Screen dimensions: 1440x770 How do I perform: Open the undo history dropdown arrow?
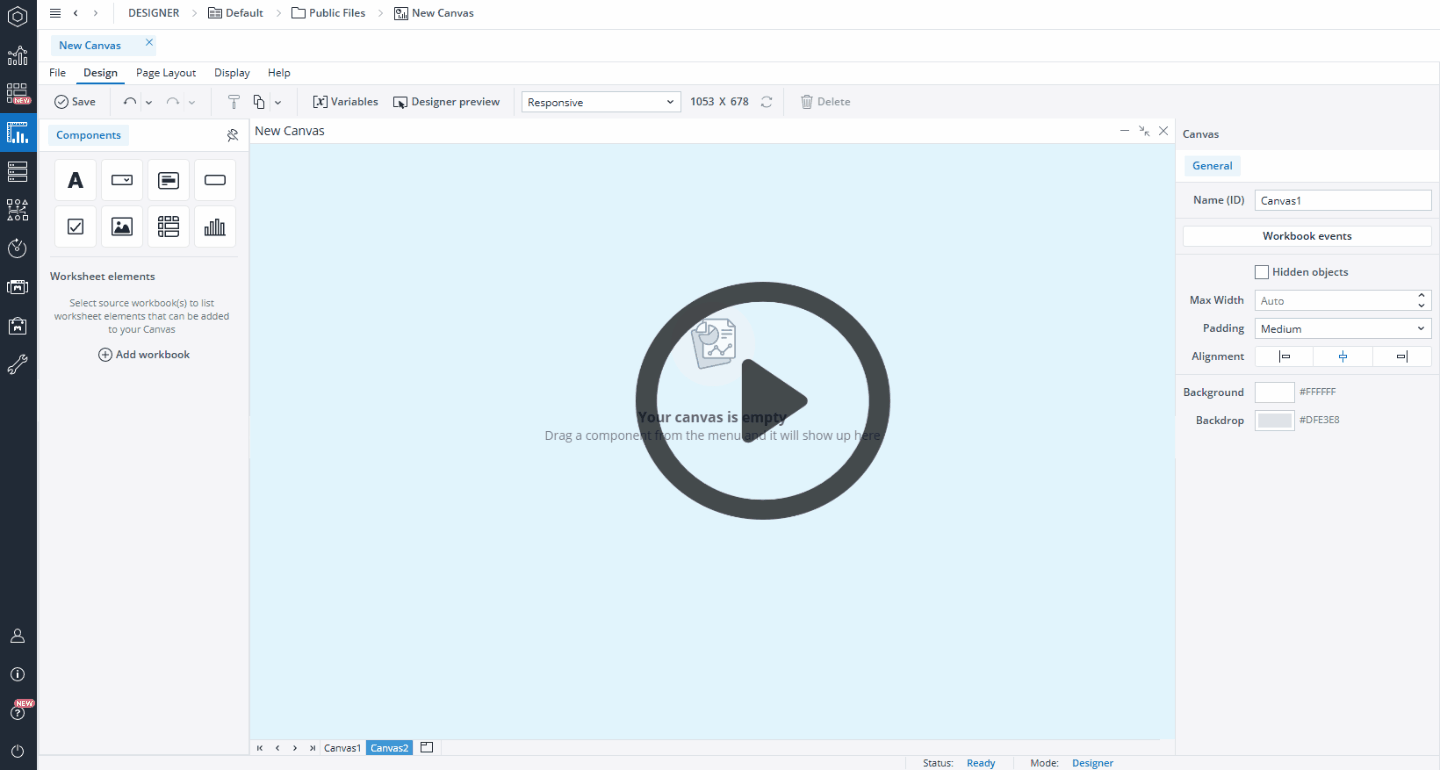(x=149, y=102)
